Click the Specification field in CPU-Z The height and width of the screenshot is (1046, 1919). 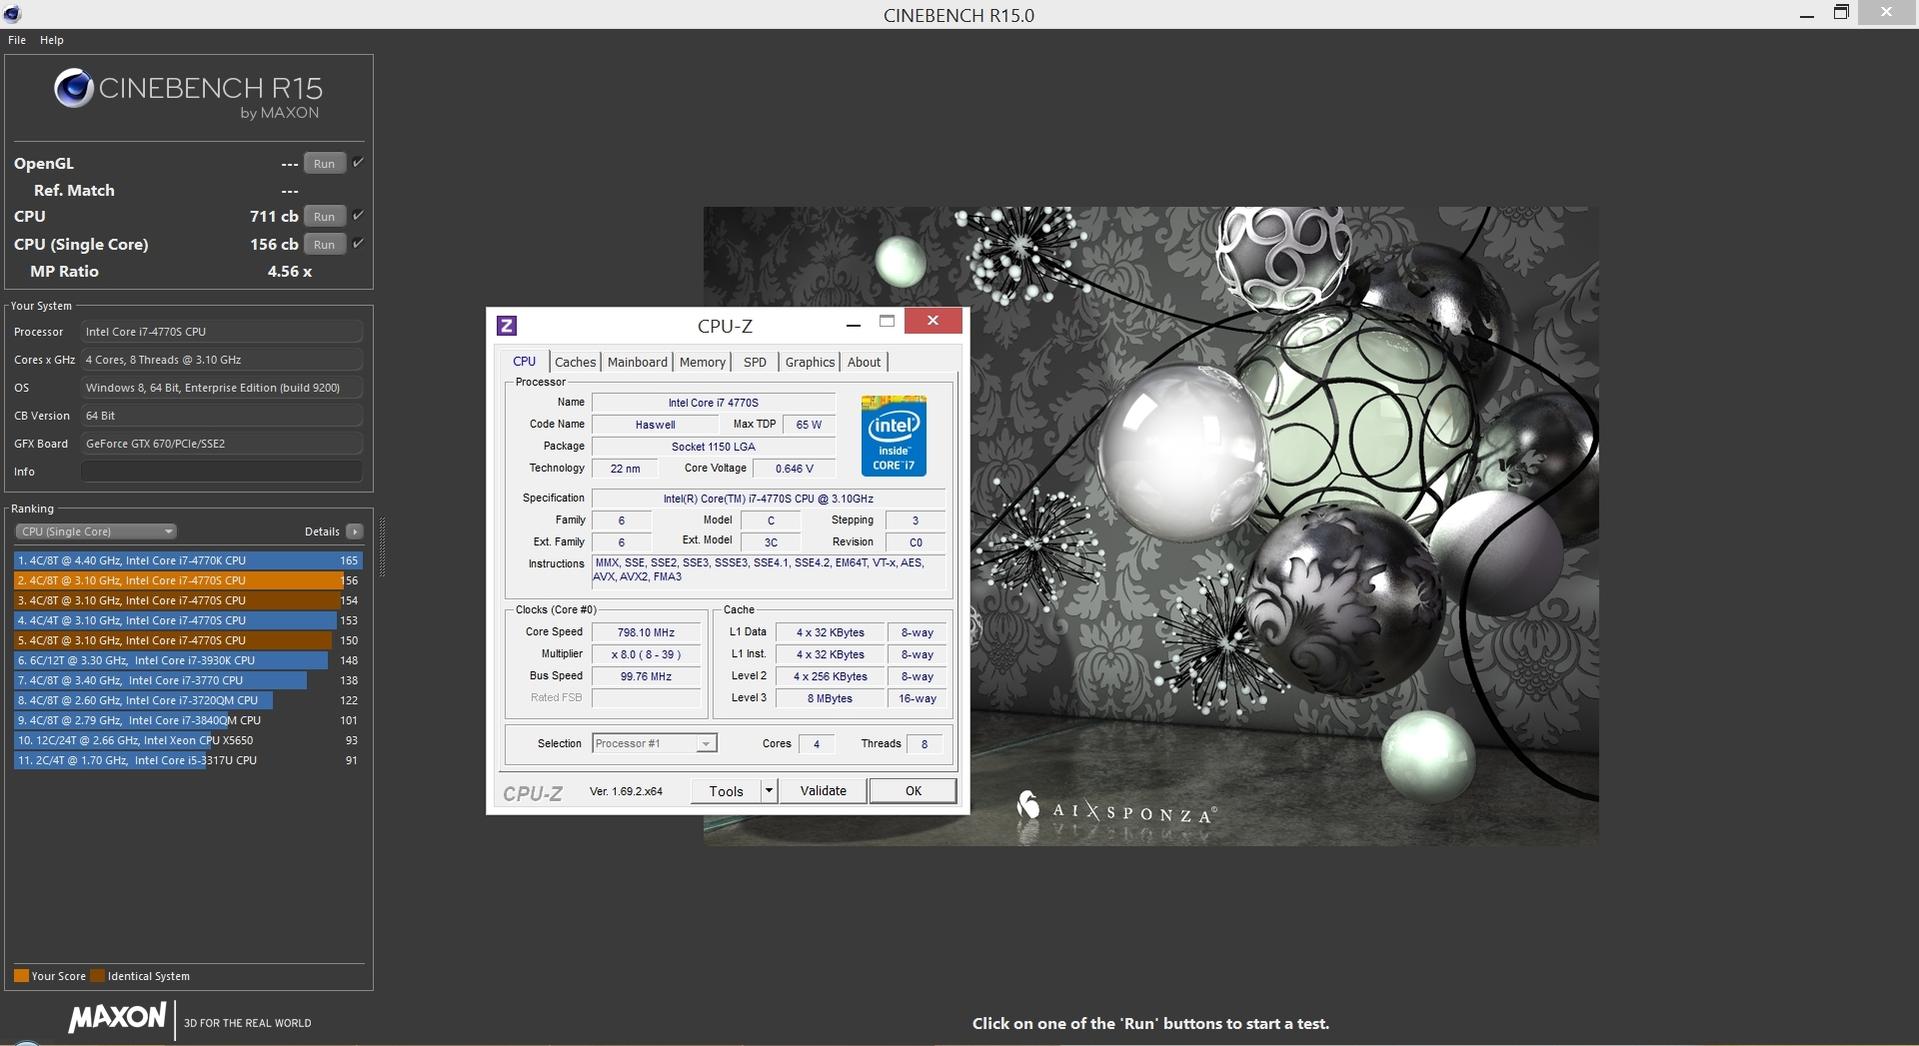(x=768, y=498)
